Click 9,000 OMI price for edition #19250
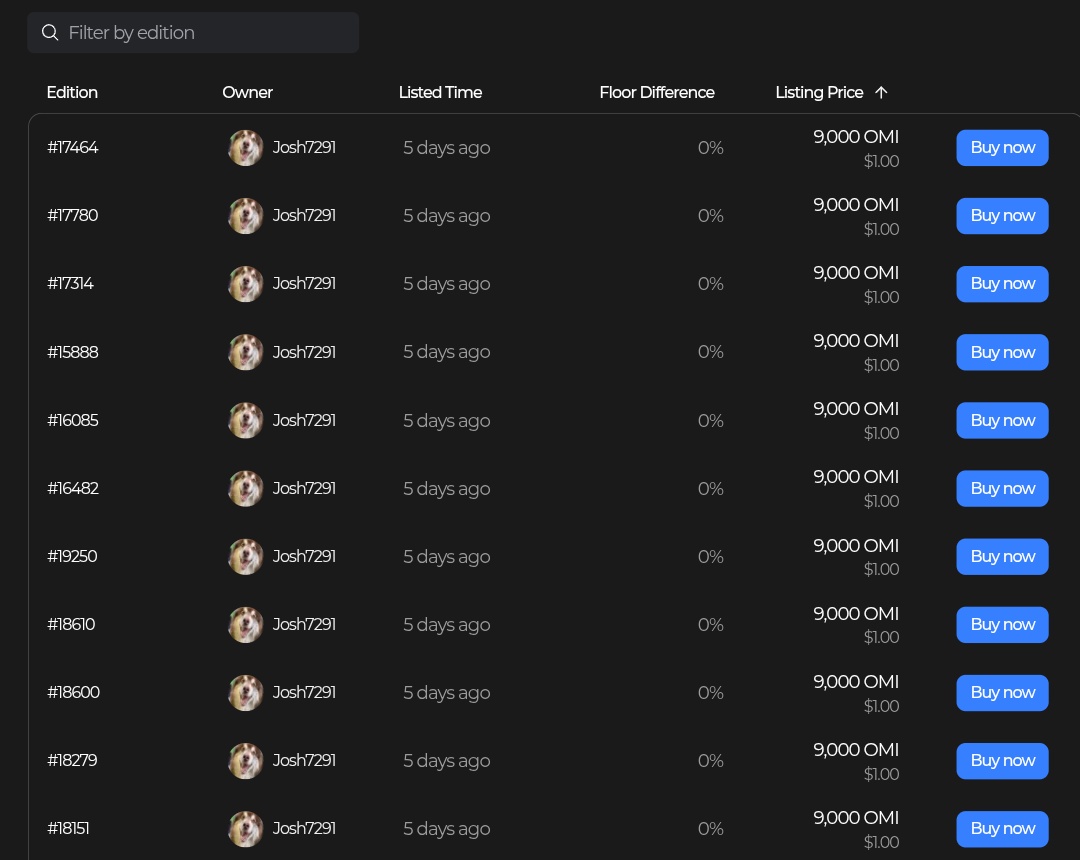The image size is (1080, 860). coord(856,546)
